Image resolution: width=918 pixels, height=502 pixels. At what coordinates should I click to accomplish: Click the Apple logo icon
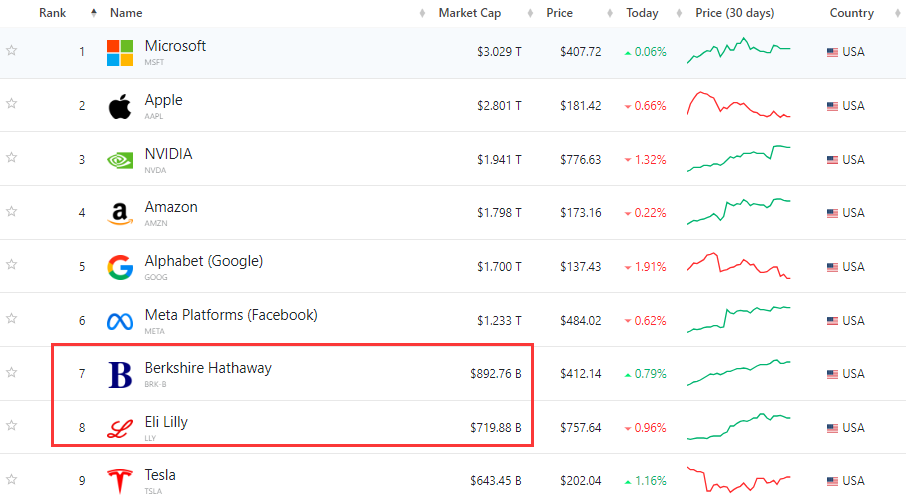[120, 106]
